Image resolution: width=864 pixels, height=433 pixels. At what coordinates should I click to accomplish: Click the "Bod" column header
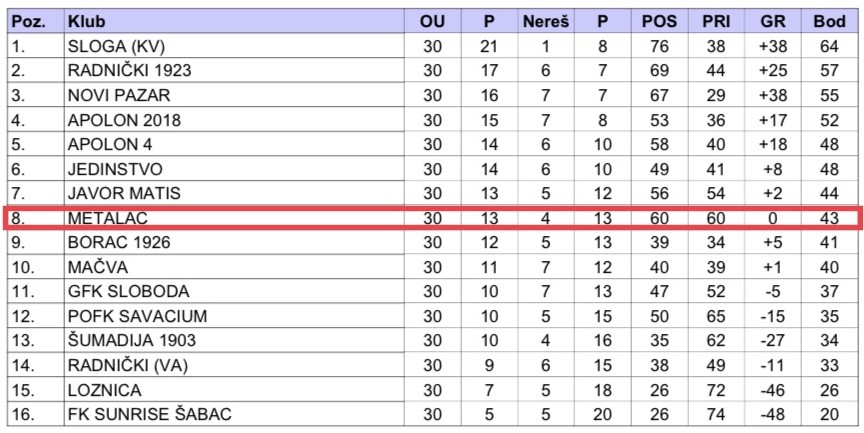click(829, 21)
